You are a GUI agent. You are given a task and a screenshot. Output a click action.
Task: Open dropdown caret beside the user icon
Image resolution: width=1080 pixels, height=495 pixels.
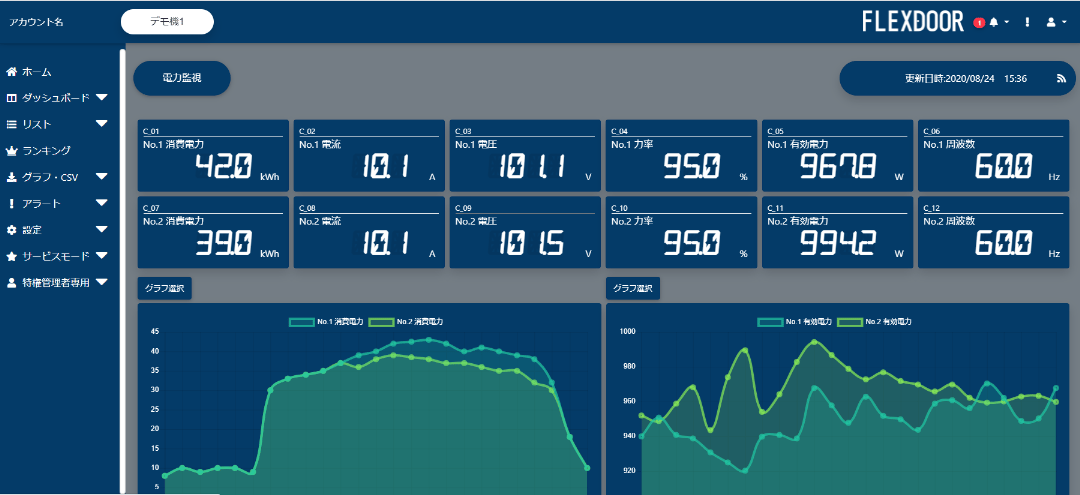(1065, 23)
